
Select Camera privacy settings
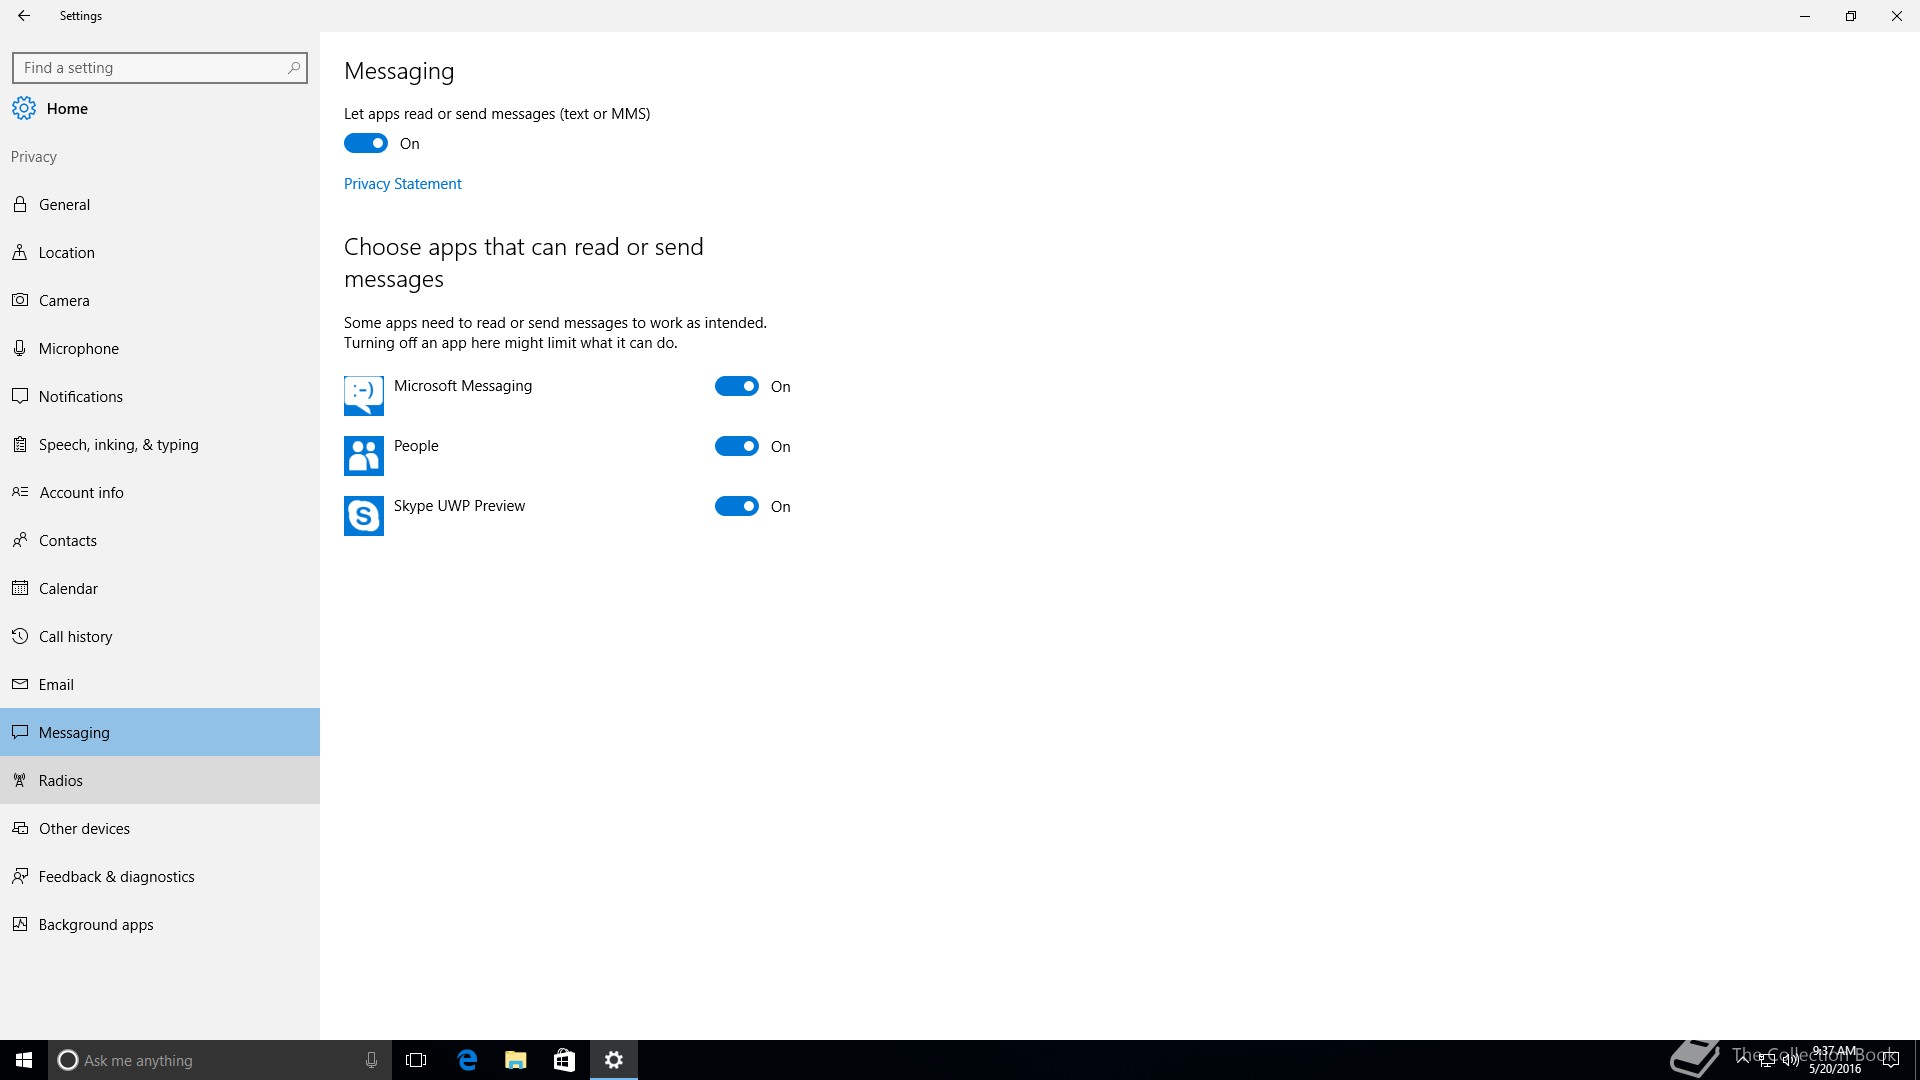(x=160, y=300)
